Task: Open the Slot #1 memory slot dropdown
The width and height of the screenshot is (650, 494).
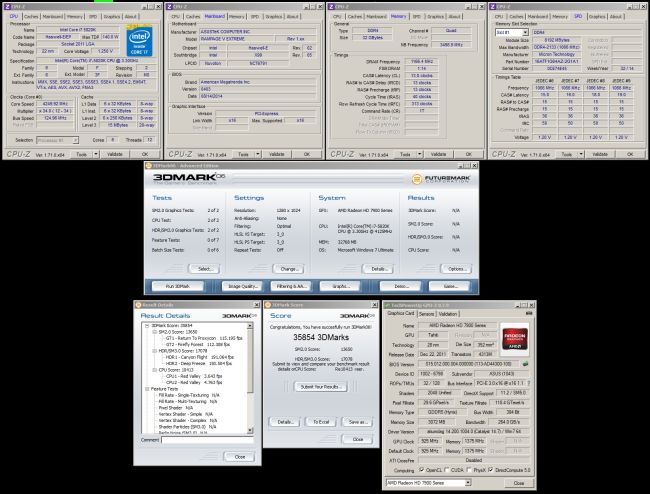Action: [525, 32]
